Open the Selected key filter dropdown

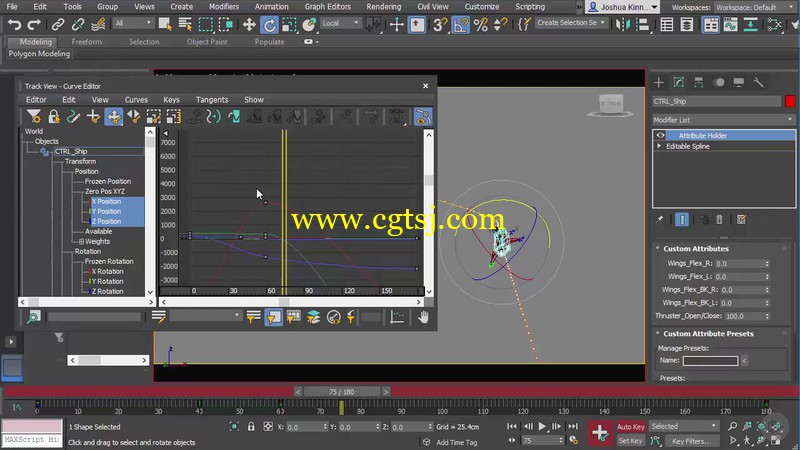(683, 426)
